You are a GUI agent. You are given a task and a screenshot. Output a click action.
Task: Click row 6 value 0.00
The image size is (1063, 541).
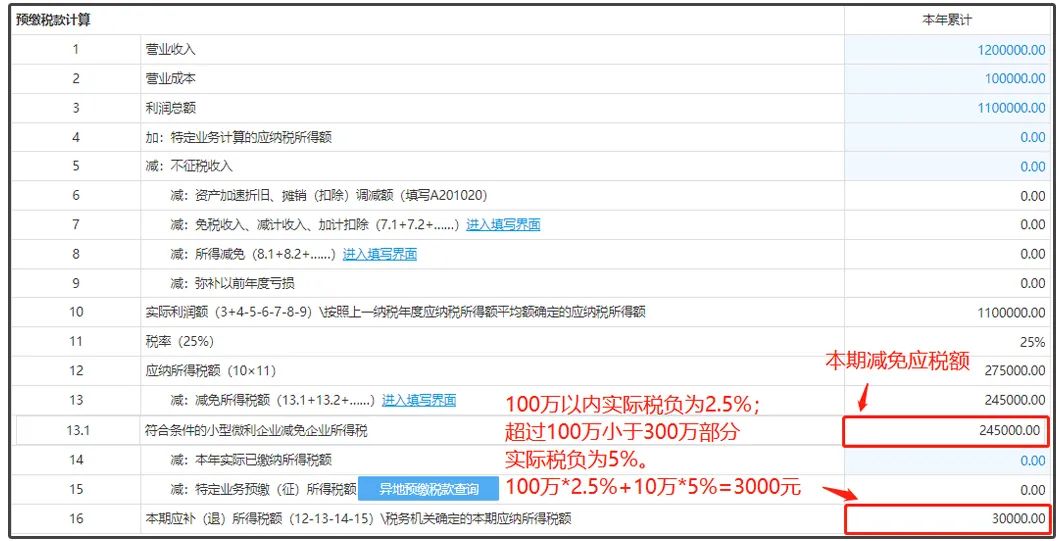(1033, 196)
